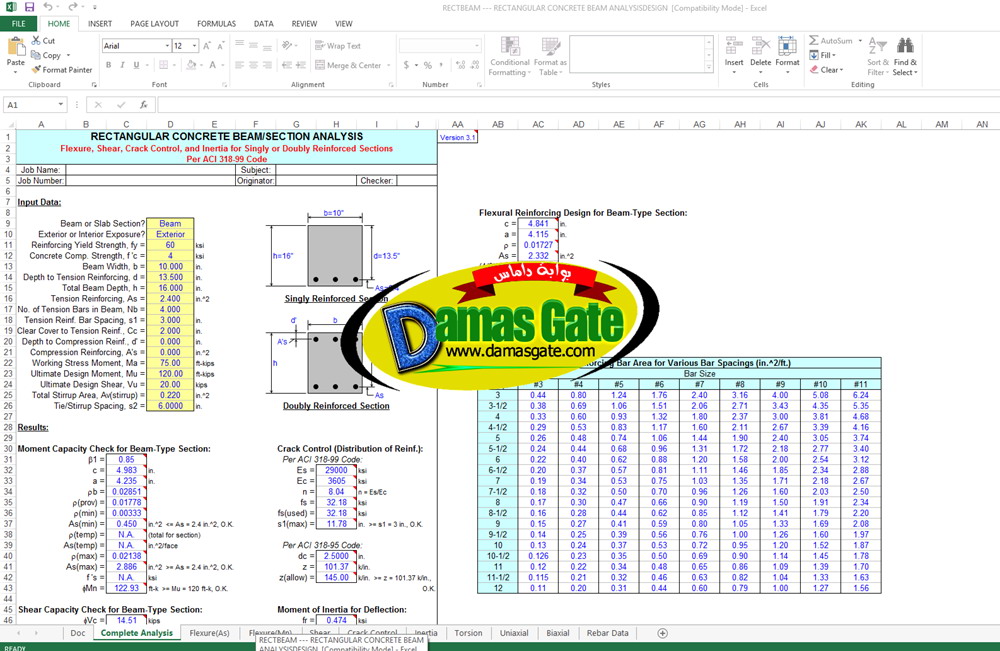Activate the Format Painter brush
The image size is (1000, 651).
tap(61, 69)
